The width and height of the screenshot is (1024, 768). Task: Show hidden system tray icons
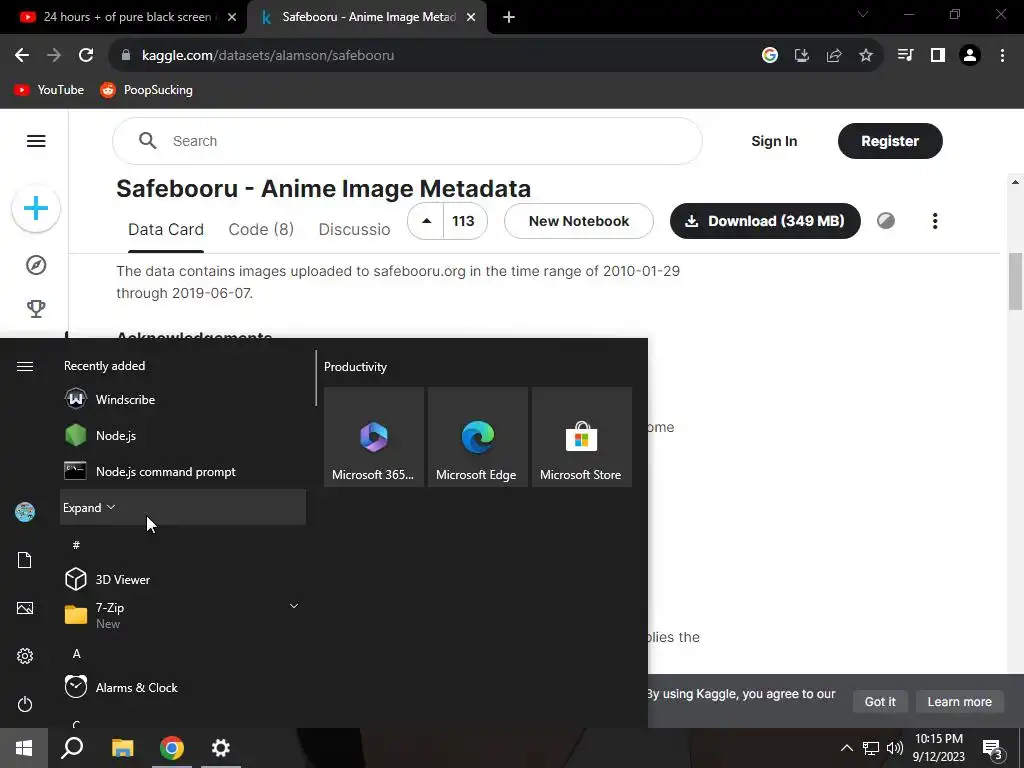coord(846,748)
